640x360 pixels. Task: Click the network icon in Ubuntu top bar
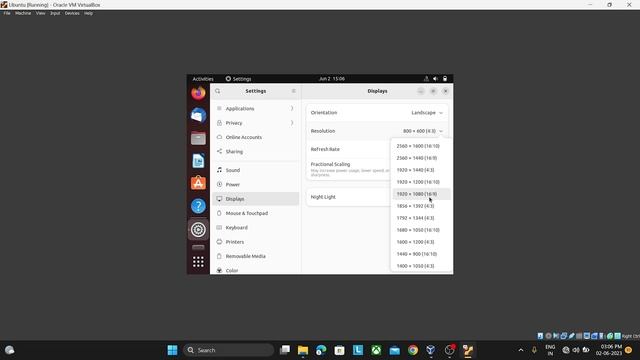(426, 79)
